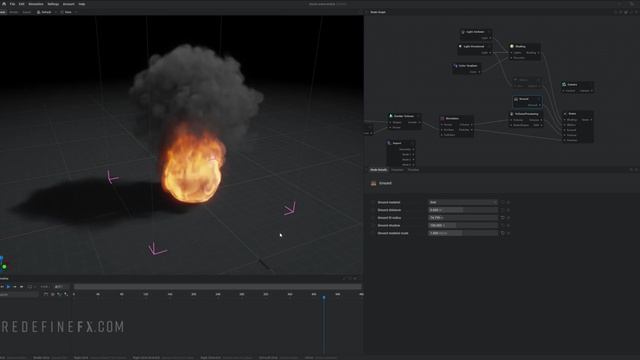Open the Simulation menu

tap(36, 4)
